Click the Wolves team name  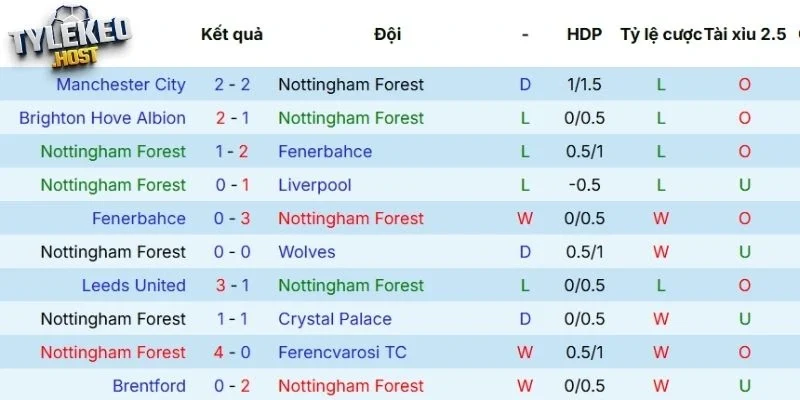tap(307, 252)
